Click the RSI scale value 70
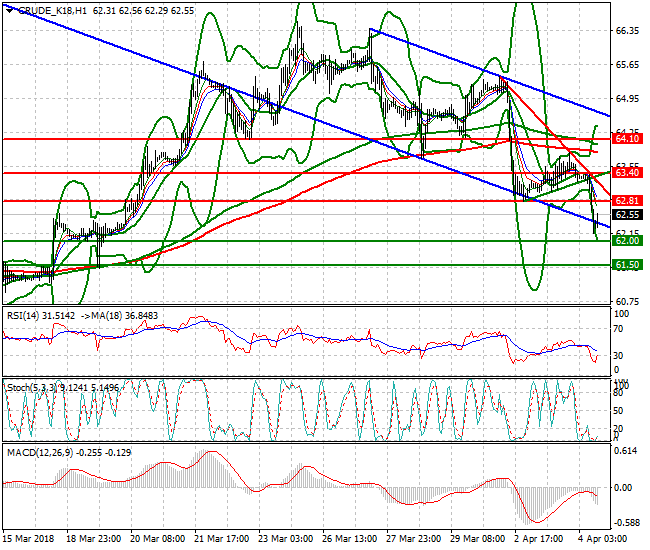Viewport: 650px width, 550px height. point(618,329)
